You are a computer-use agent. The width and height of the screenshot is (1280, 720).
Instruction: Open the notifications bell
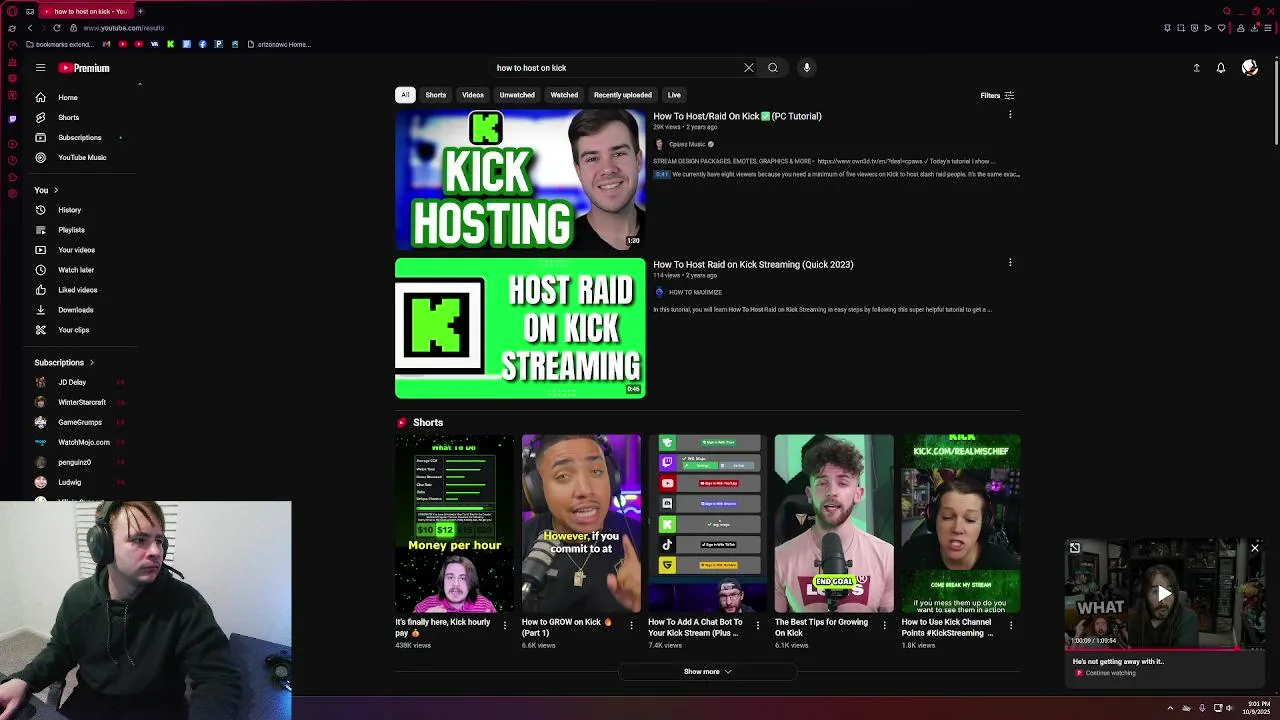(x=1221, y=68)
